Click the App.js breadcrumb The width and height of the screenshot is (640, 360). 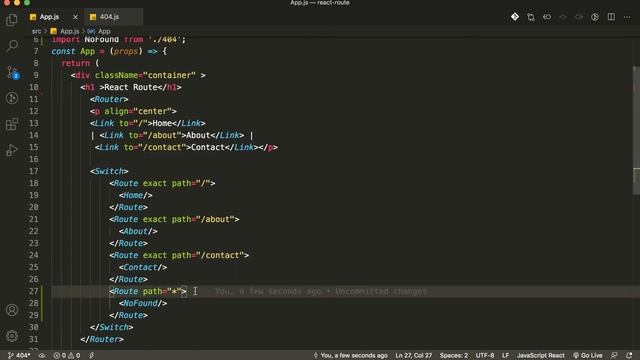[65, 31]
